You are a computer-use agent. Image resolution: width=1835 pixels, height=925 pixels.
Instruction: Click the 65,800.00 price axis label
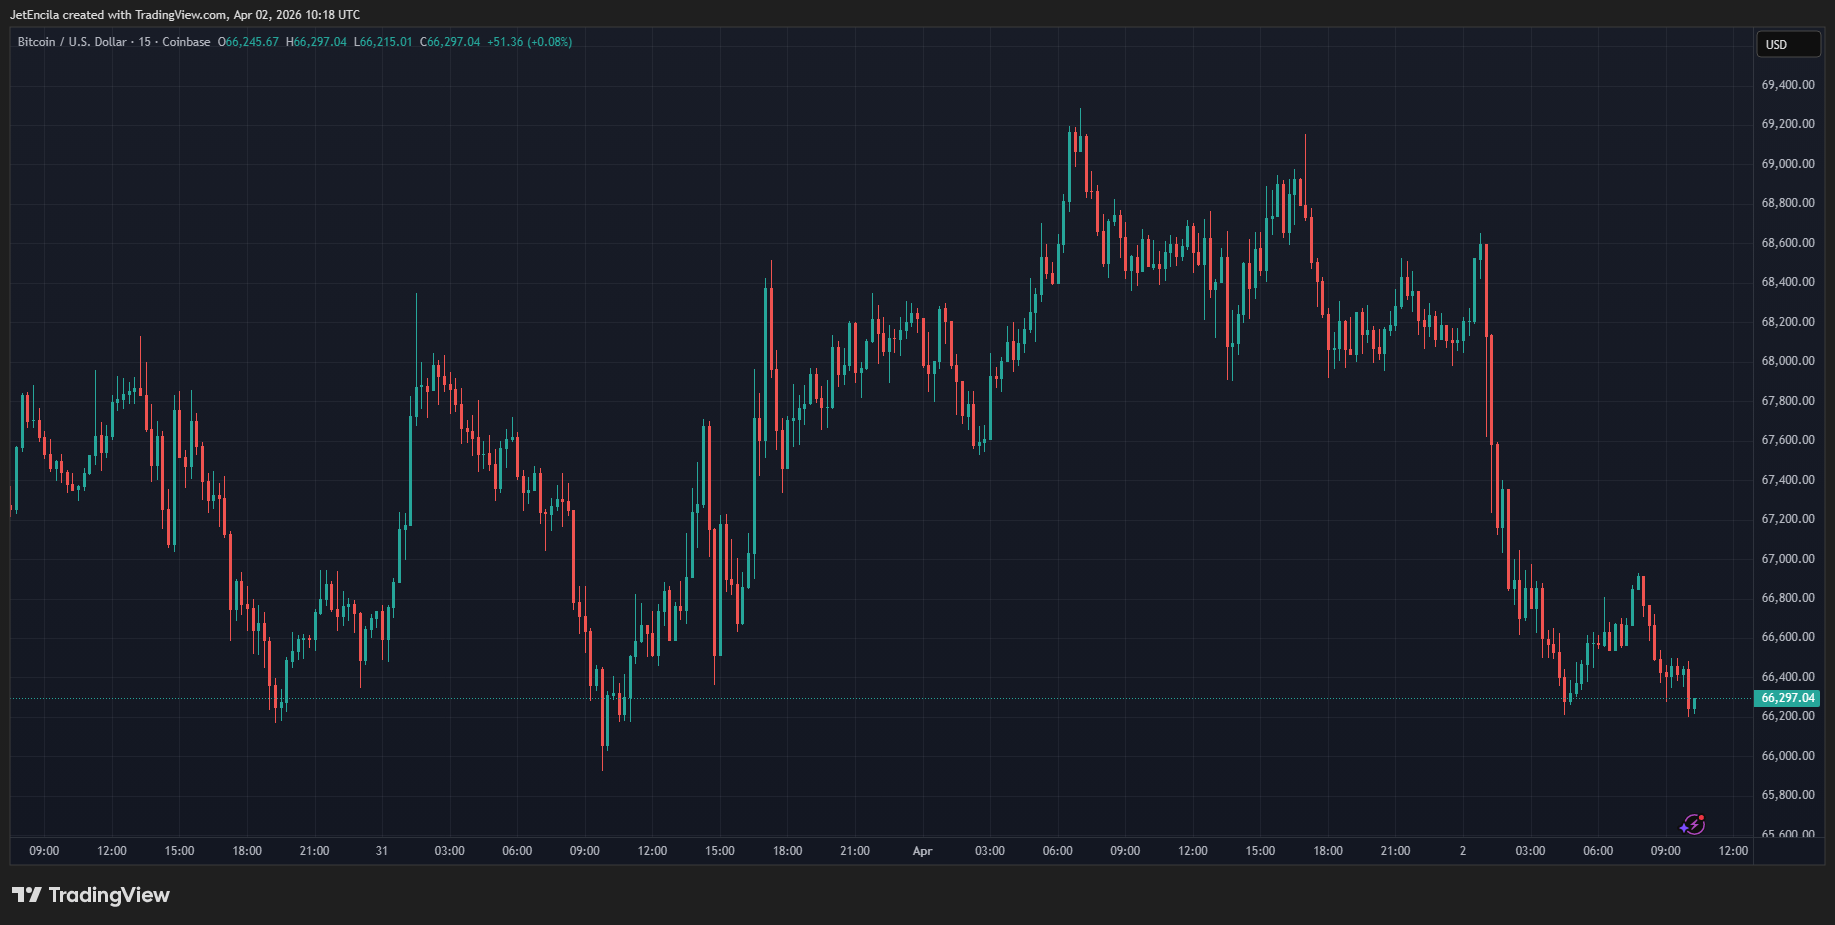[1787, 795]
